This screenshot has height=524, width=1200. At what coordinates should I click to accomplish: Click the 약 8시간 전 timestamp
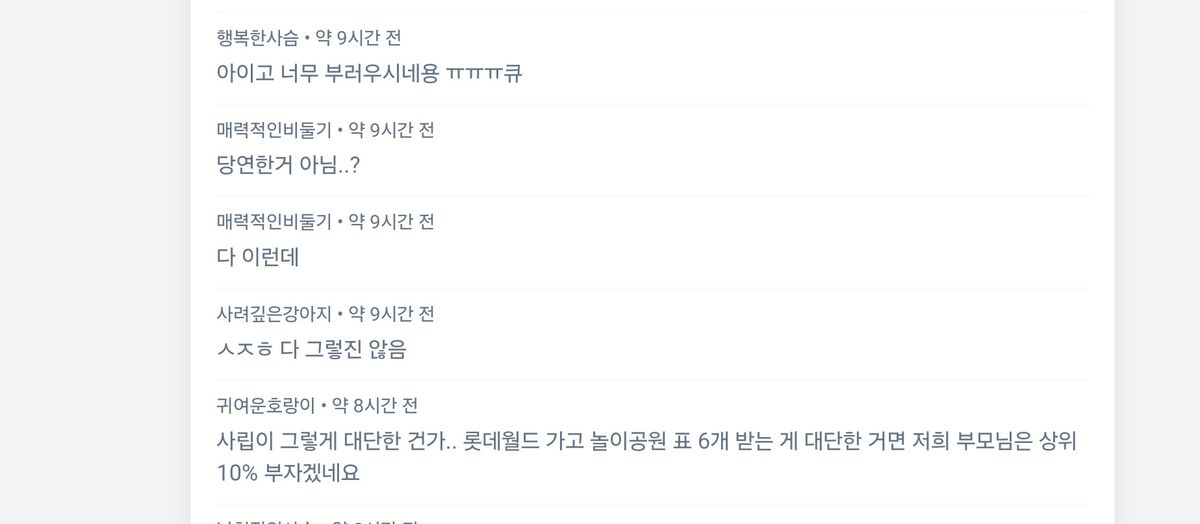tap(375, 406)
